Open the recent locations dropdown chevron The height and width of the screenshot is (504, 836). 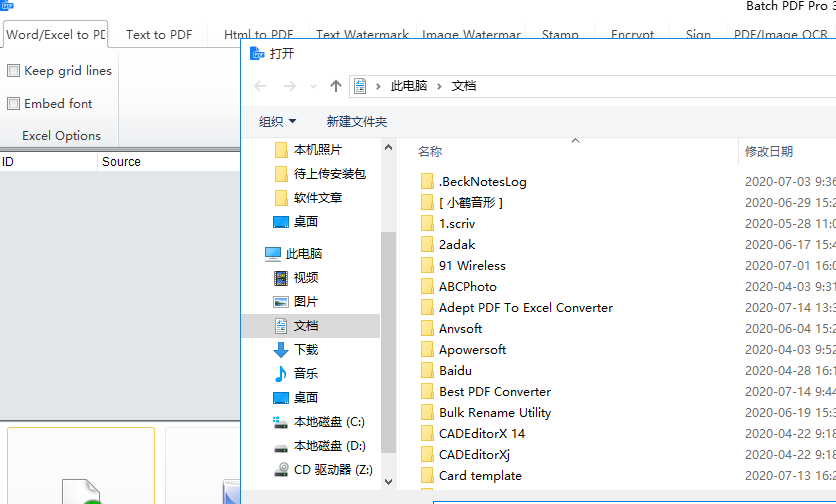tap(313, 86)
